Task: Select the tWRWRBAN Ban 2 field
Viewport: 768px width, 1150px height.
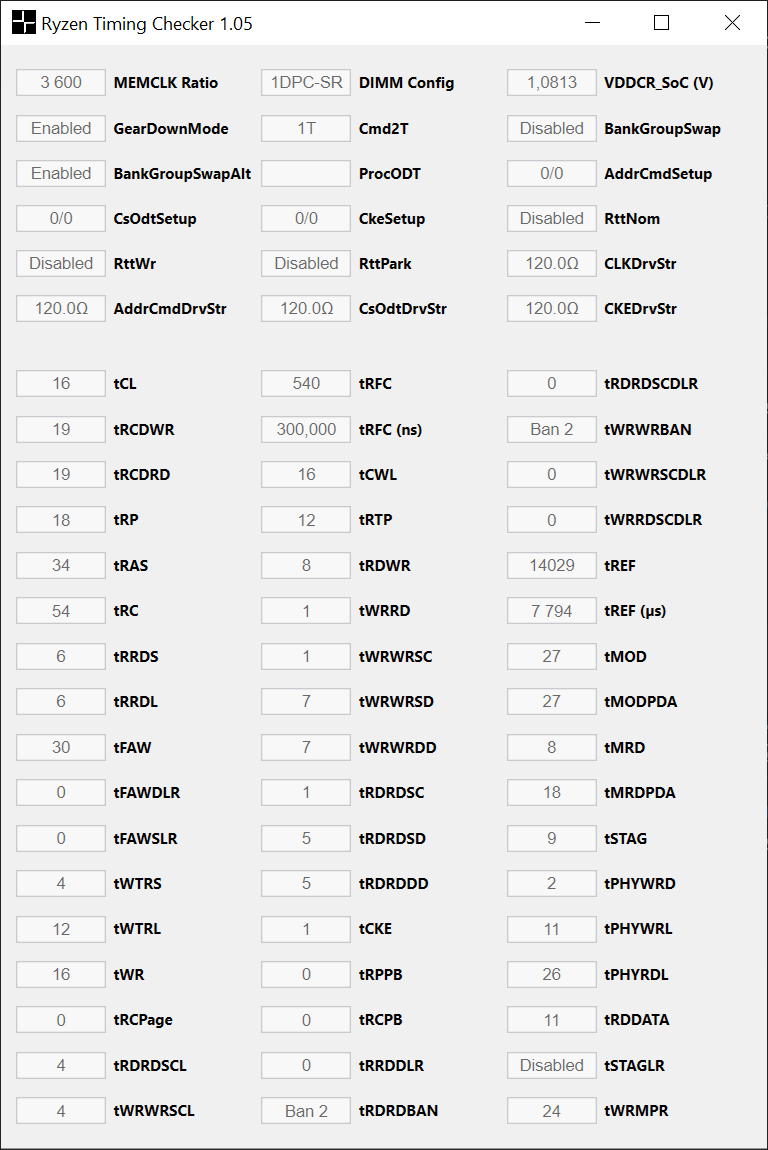Action: pyautogui.click(x=552, y=429)
